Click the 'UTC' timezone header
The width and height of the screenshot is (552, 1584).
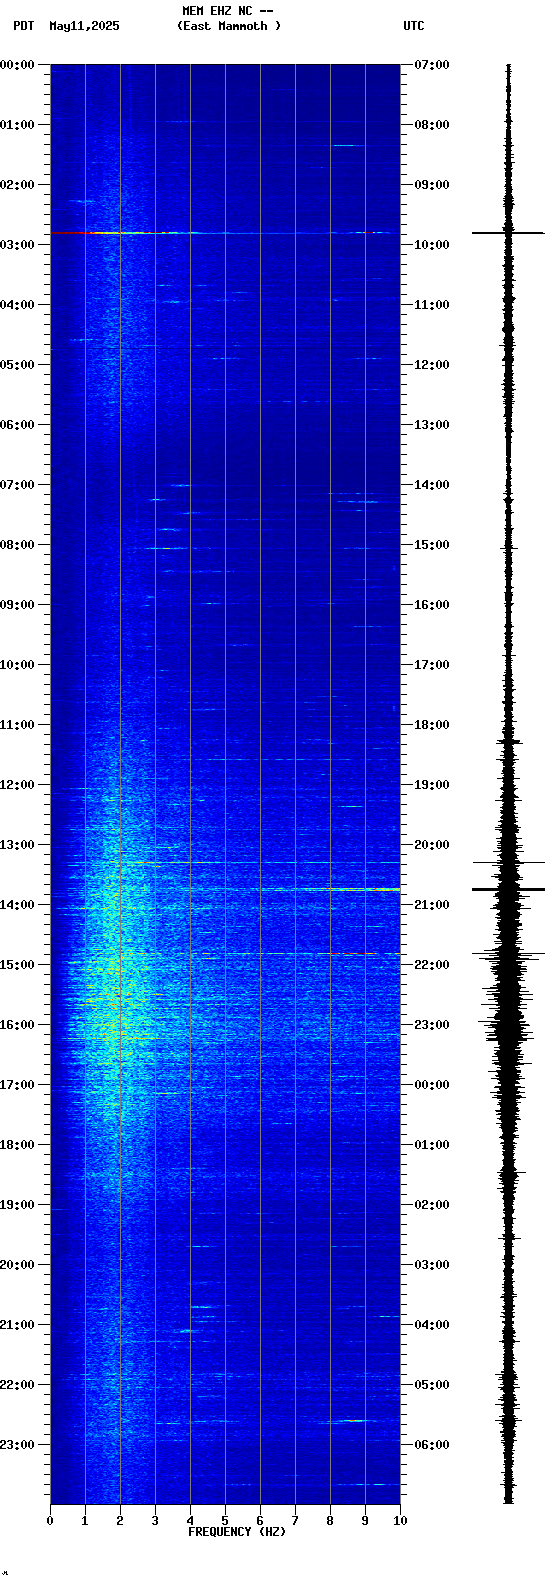pos(414,26)
